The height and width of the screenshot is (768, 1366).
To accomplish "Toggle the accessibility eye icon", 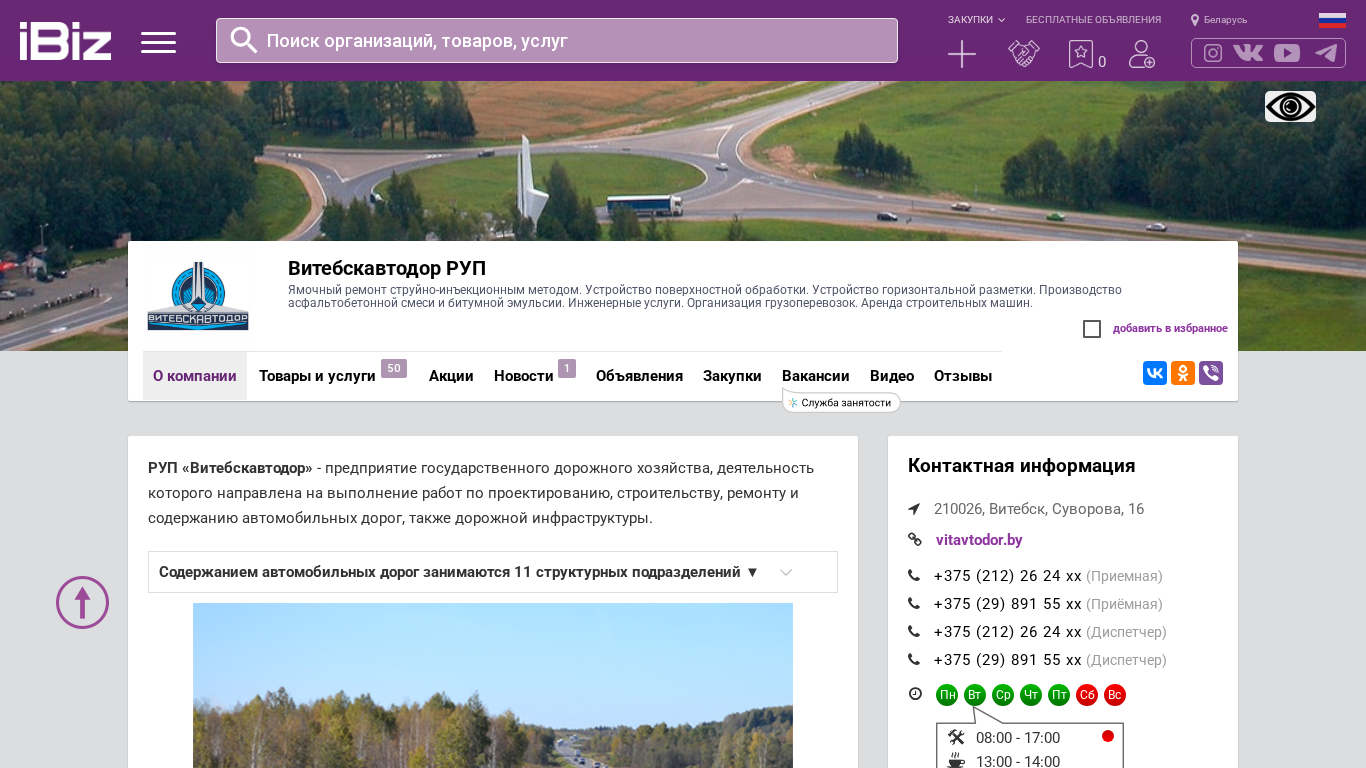I will (1290, 106).
